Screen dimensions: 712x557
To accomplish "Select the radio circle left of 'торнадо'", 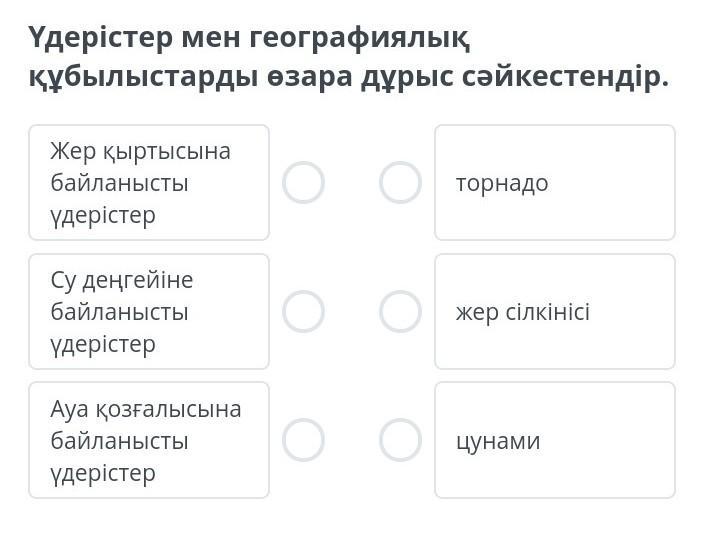I will tap(400, 183).
